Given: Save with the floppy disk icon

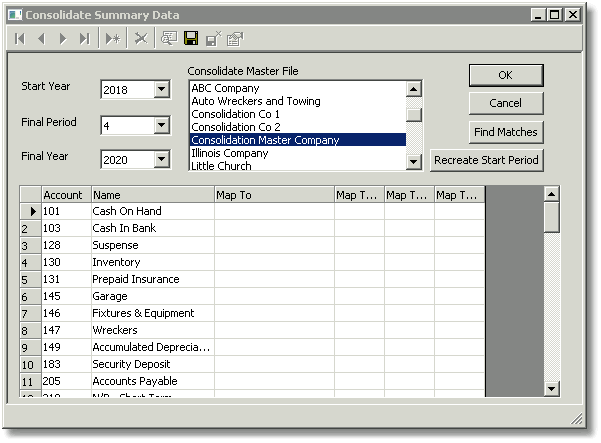Looking at the screenshot, I should (191, 39).
